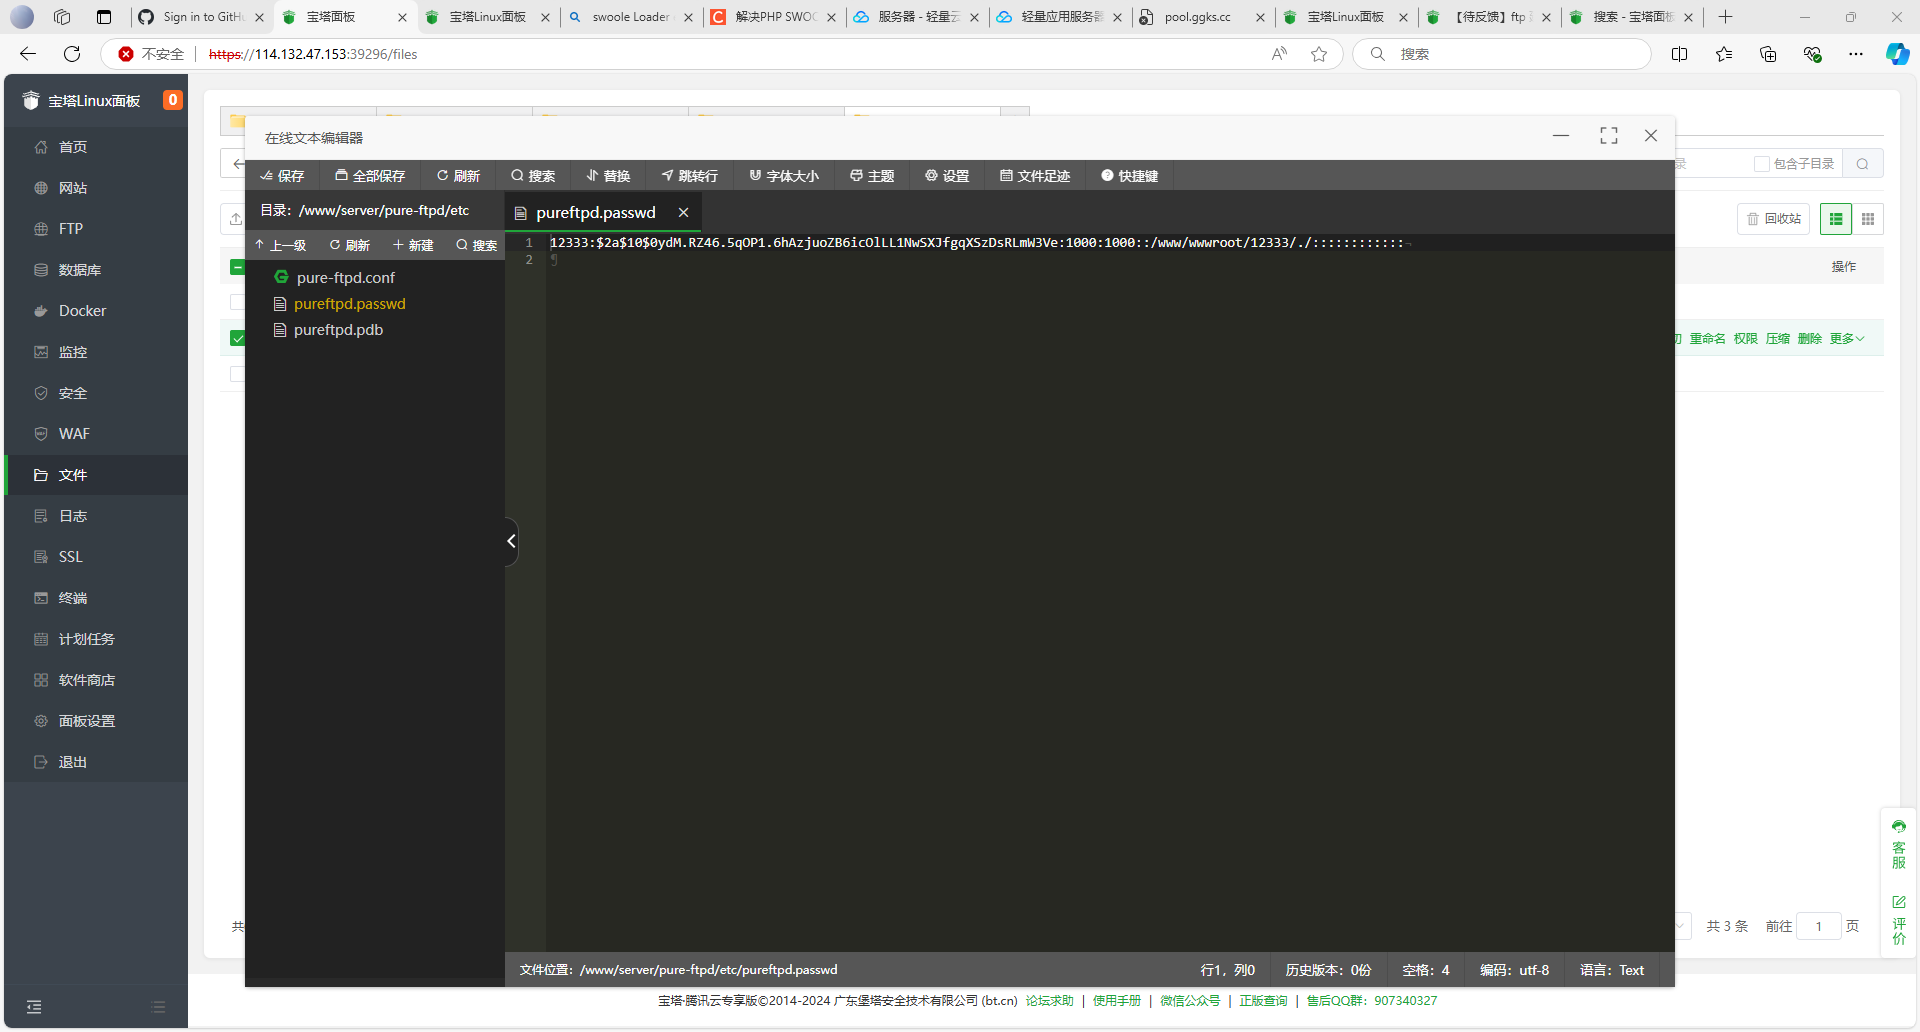
Task: Click browser reload button
Action: coord(72,54)
